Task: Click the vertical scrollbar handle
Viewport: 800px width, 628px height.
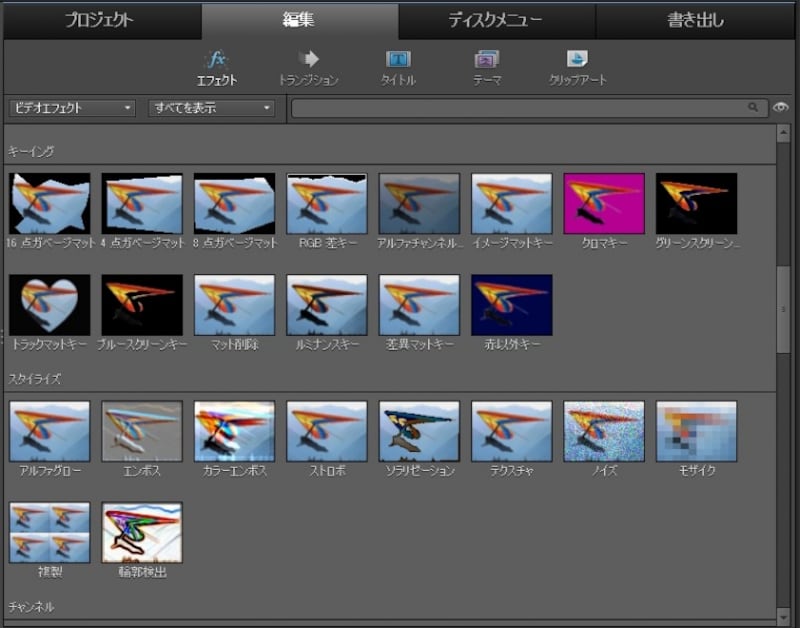Action: pos(783,310)
